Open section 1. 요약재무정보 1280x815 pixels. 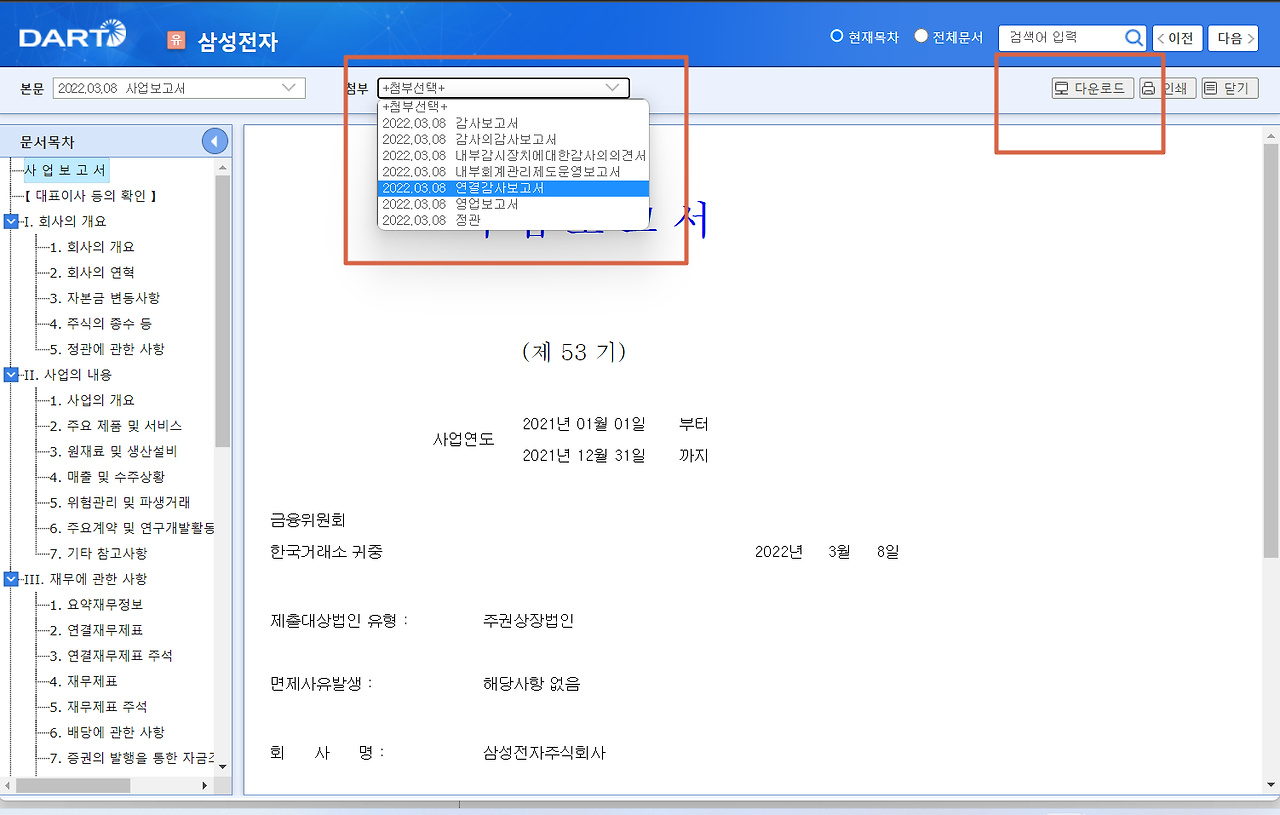pyautogui.click(x=95, y=605)
